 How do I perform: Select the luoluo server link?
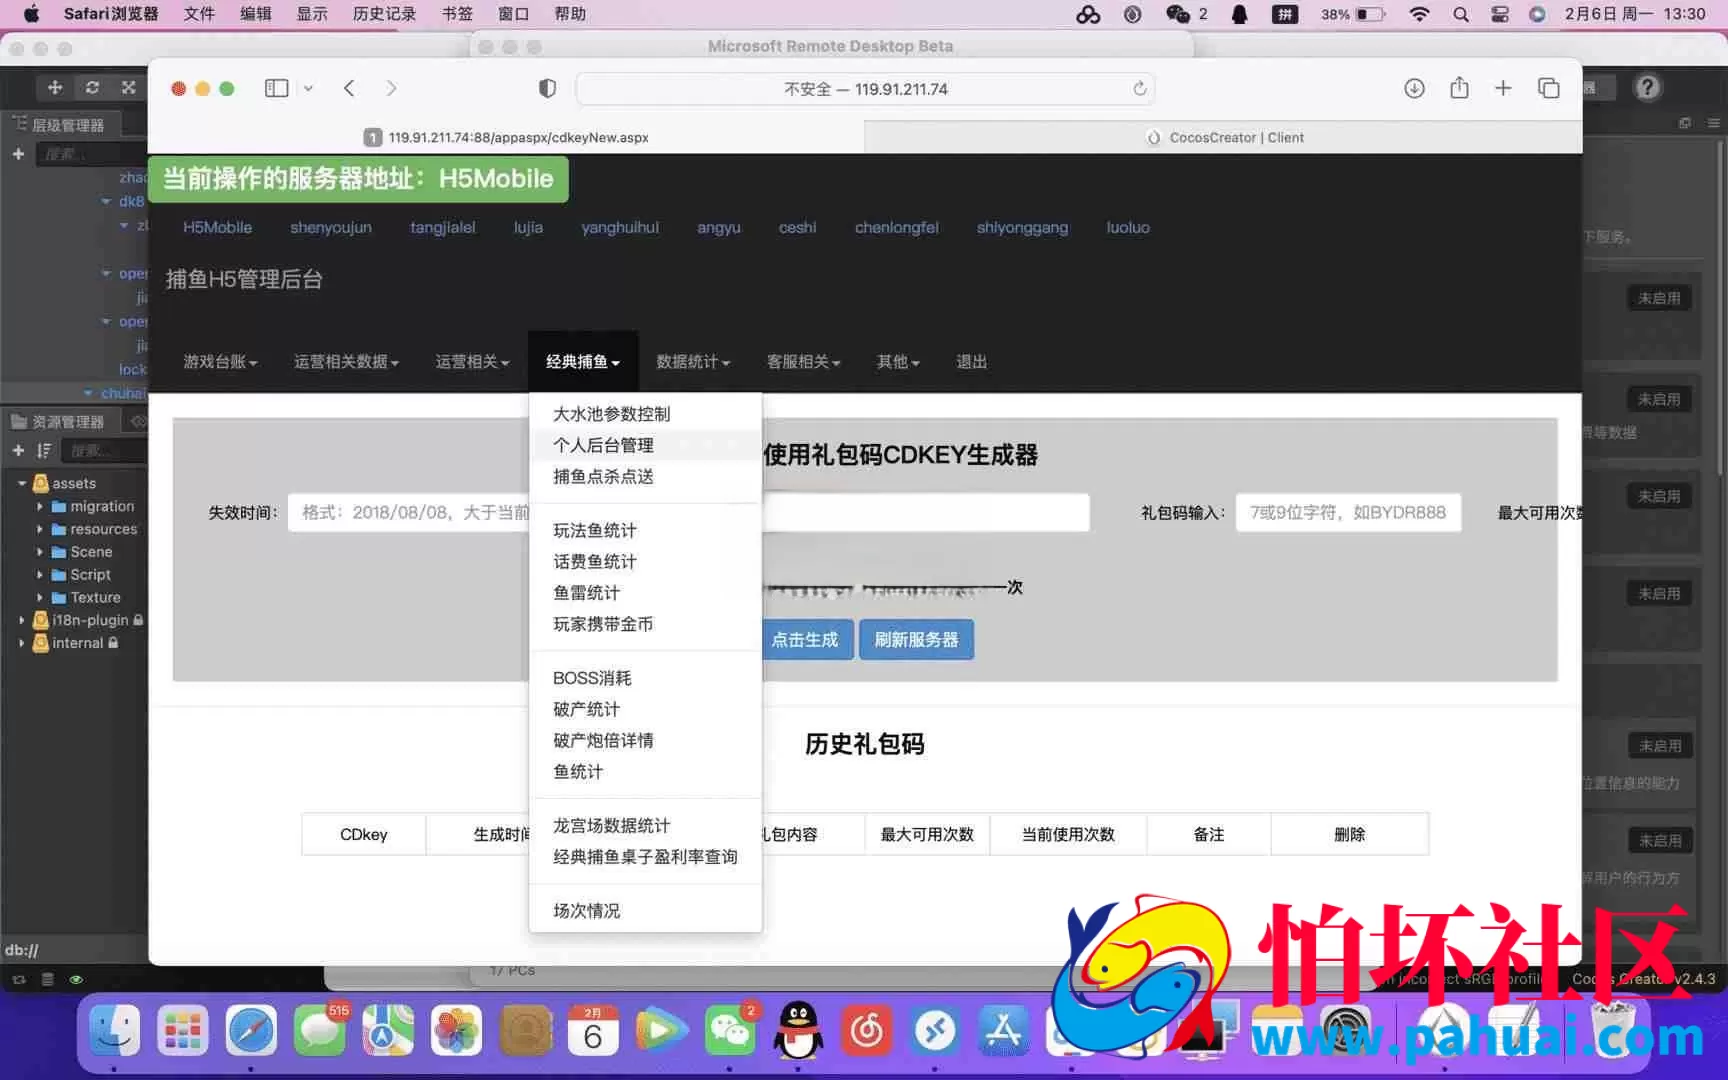click(x=1128, y=228)
